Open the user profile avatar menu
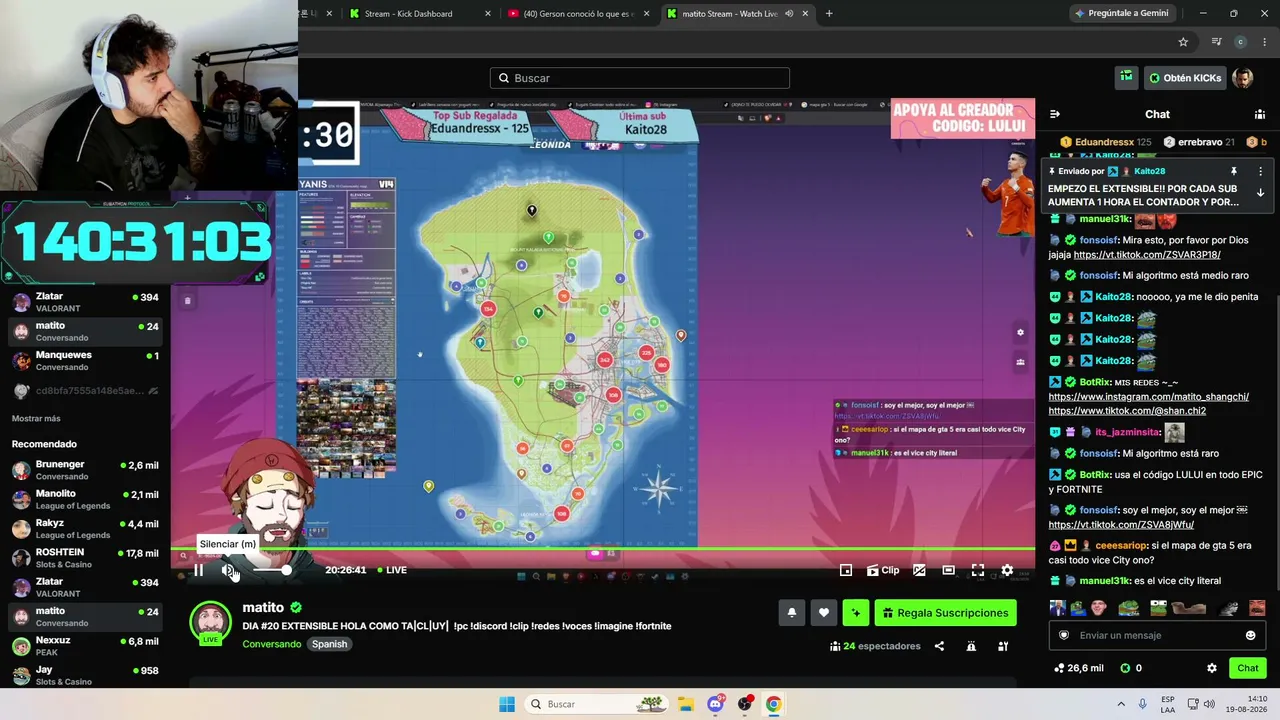This screenshot has width=1280, height=720. [x=1243, y=78]
